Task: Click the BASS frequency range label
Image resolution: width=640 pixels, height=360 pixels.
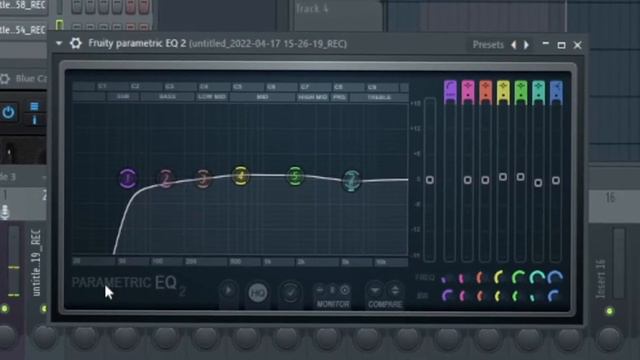Action: pos(167,97)
